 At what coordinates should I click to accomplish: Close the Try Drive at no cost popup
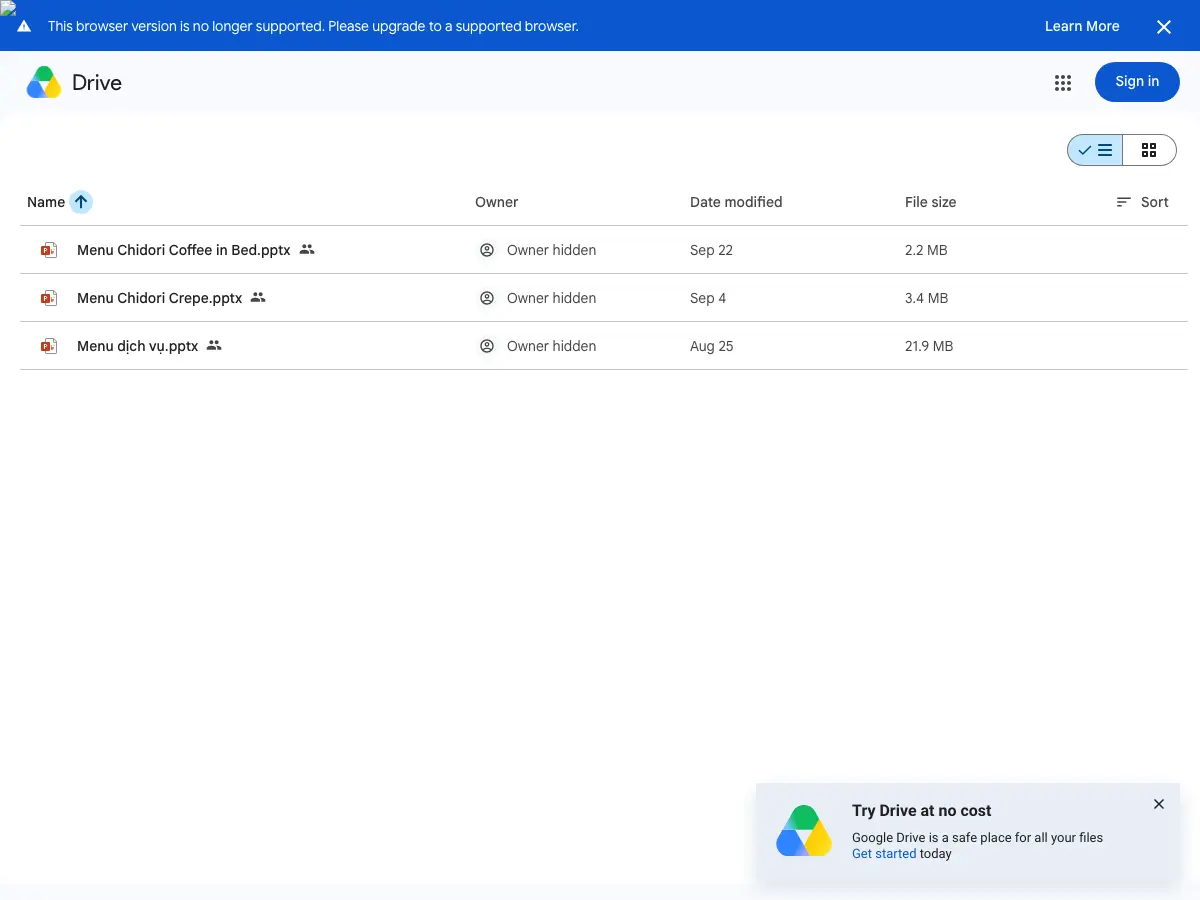[1159, 804]
